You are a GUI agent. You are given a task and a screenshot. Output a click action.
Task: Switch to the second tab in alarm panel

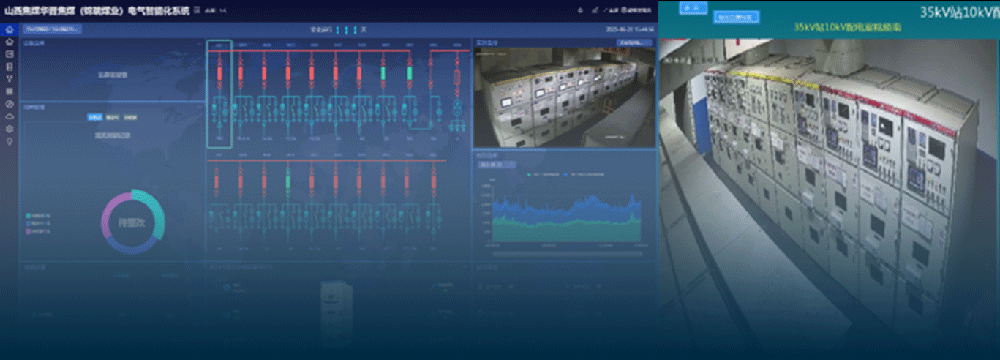[x=112, y=117]
